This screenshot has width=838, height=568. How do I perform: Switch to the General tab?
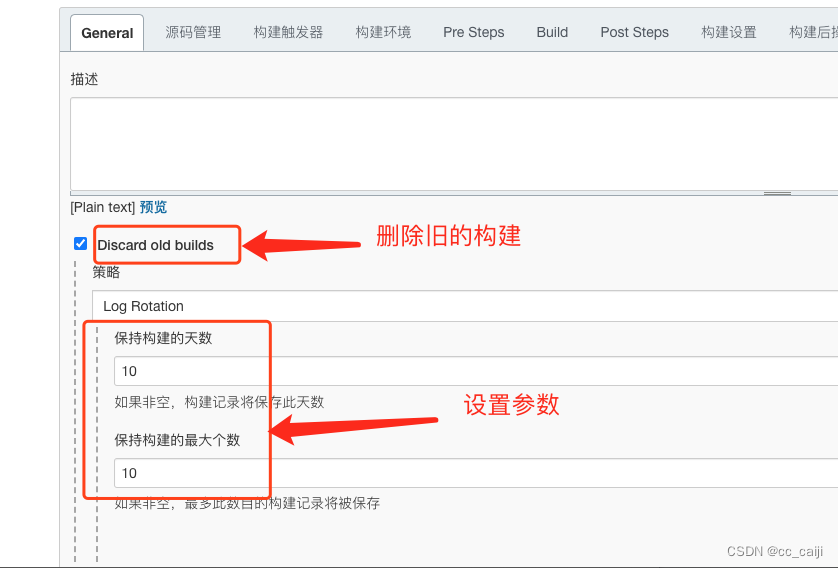[107, 33]
